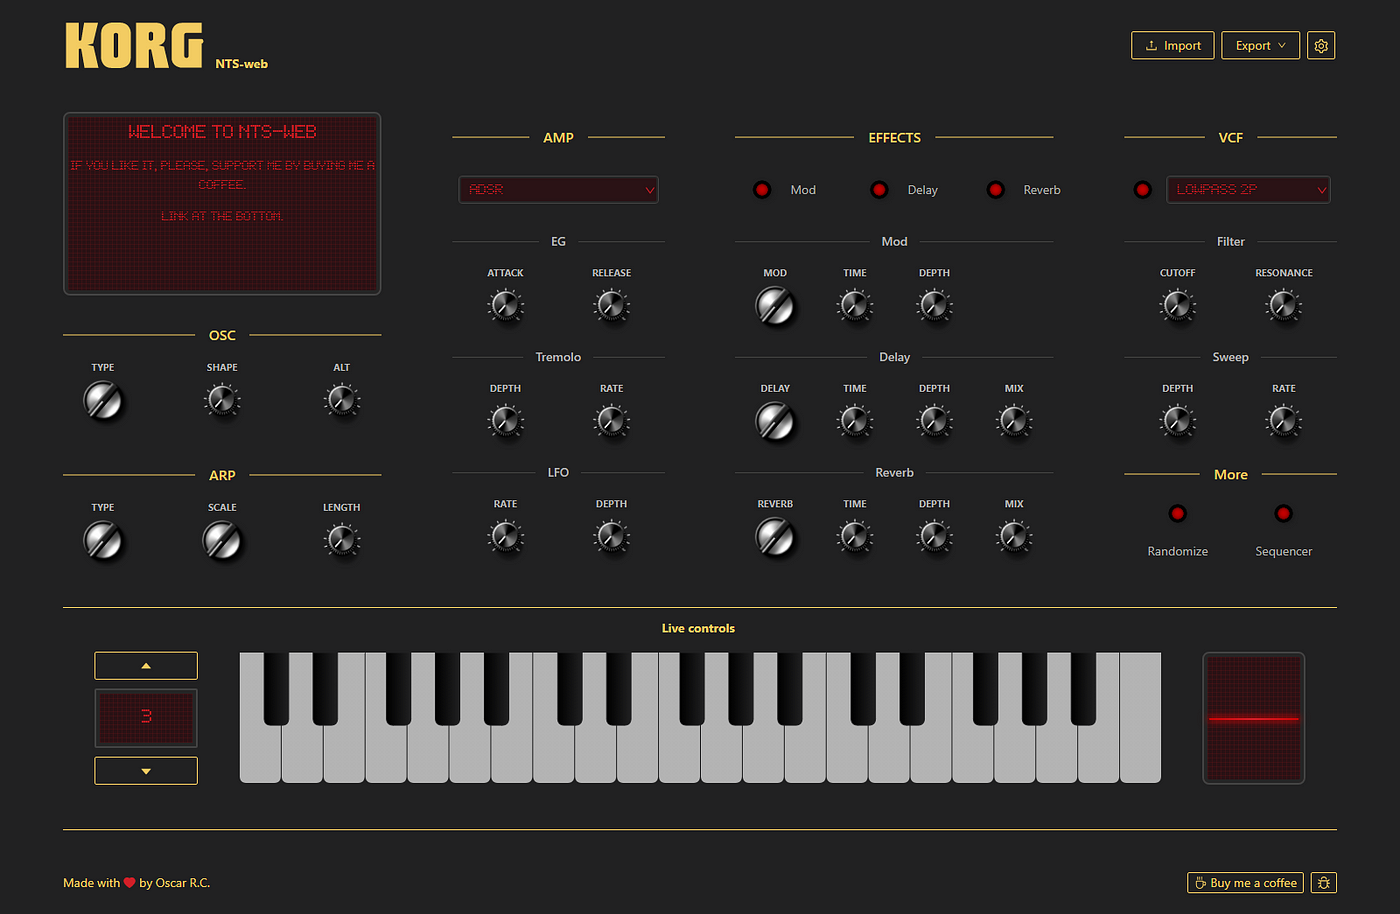Viewport: 1400px width, 914px height.
Task: Click the OSC SHAPE knob
Action: 222,400
